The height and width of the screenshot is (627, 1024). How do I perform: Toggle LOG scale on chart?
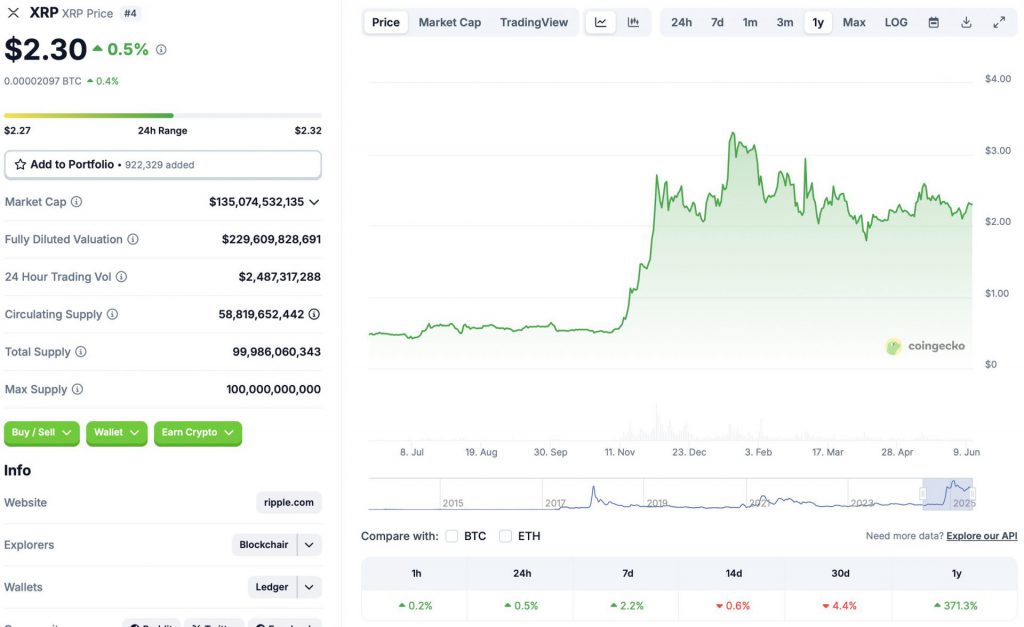[x=896, y=22]
